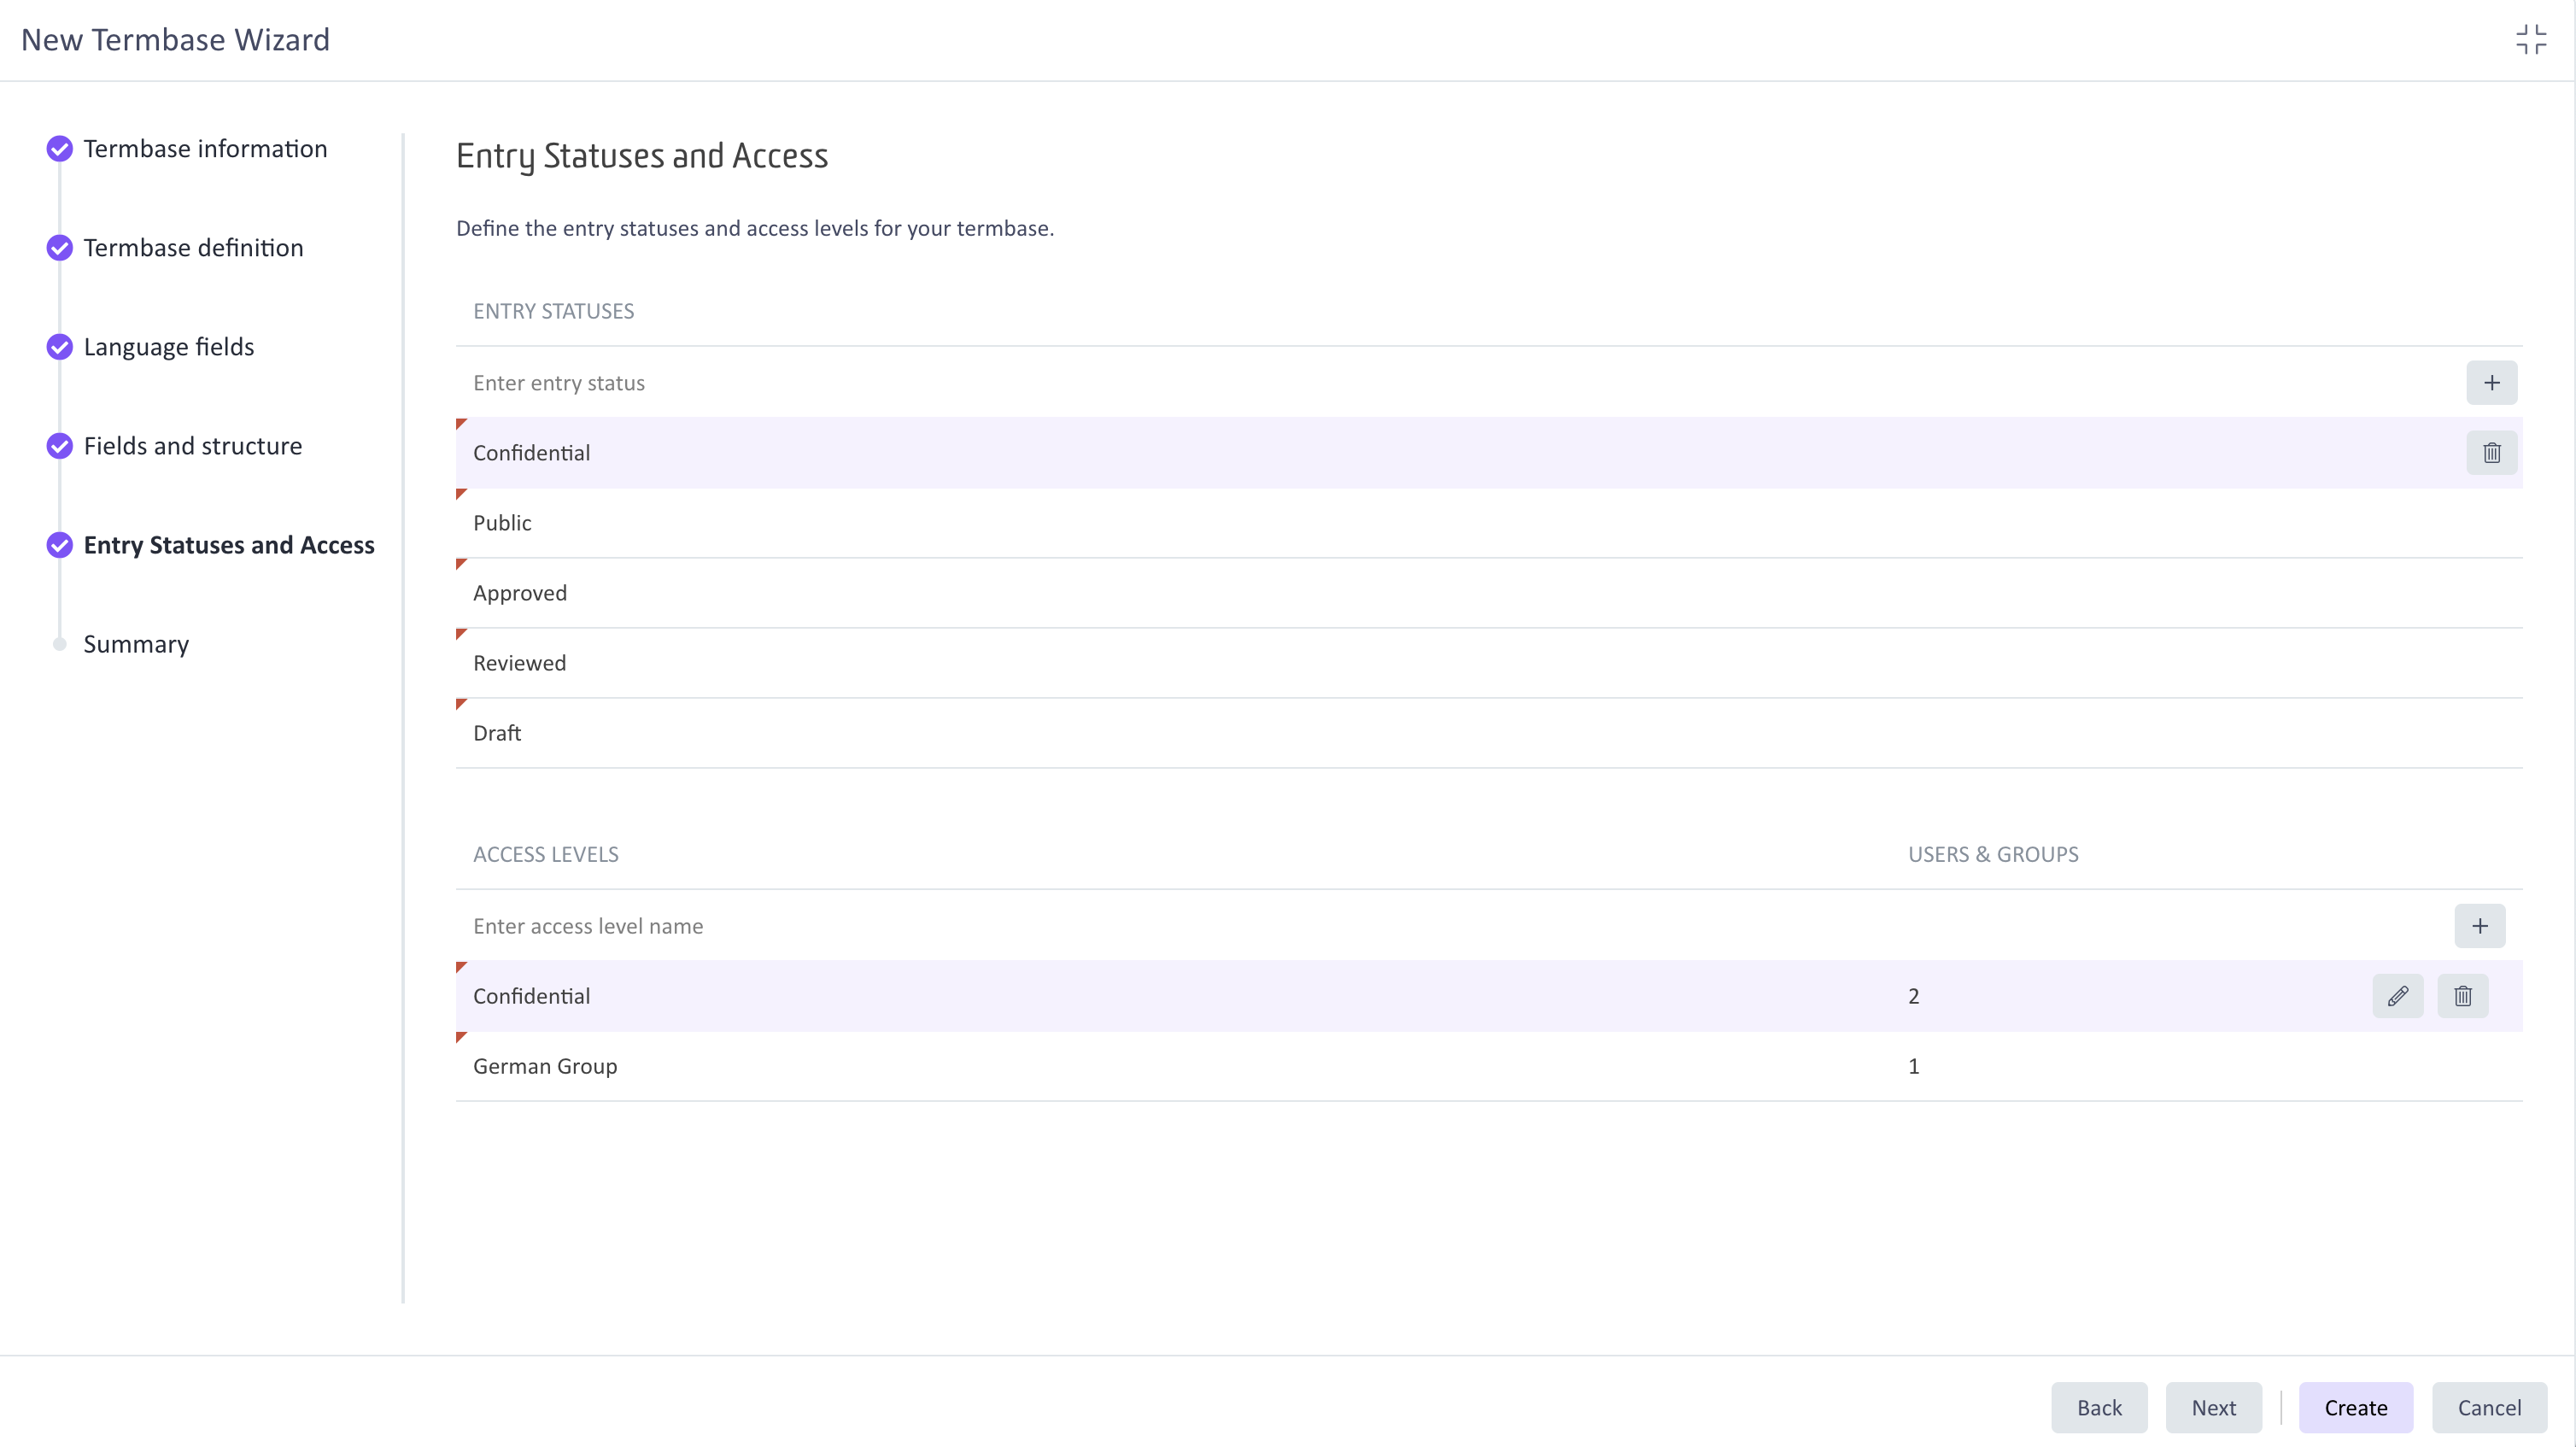Delete the Confidential entry status
Viewport: 2576px width, 1447px height.
coord(2491,453)
